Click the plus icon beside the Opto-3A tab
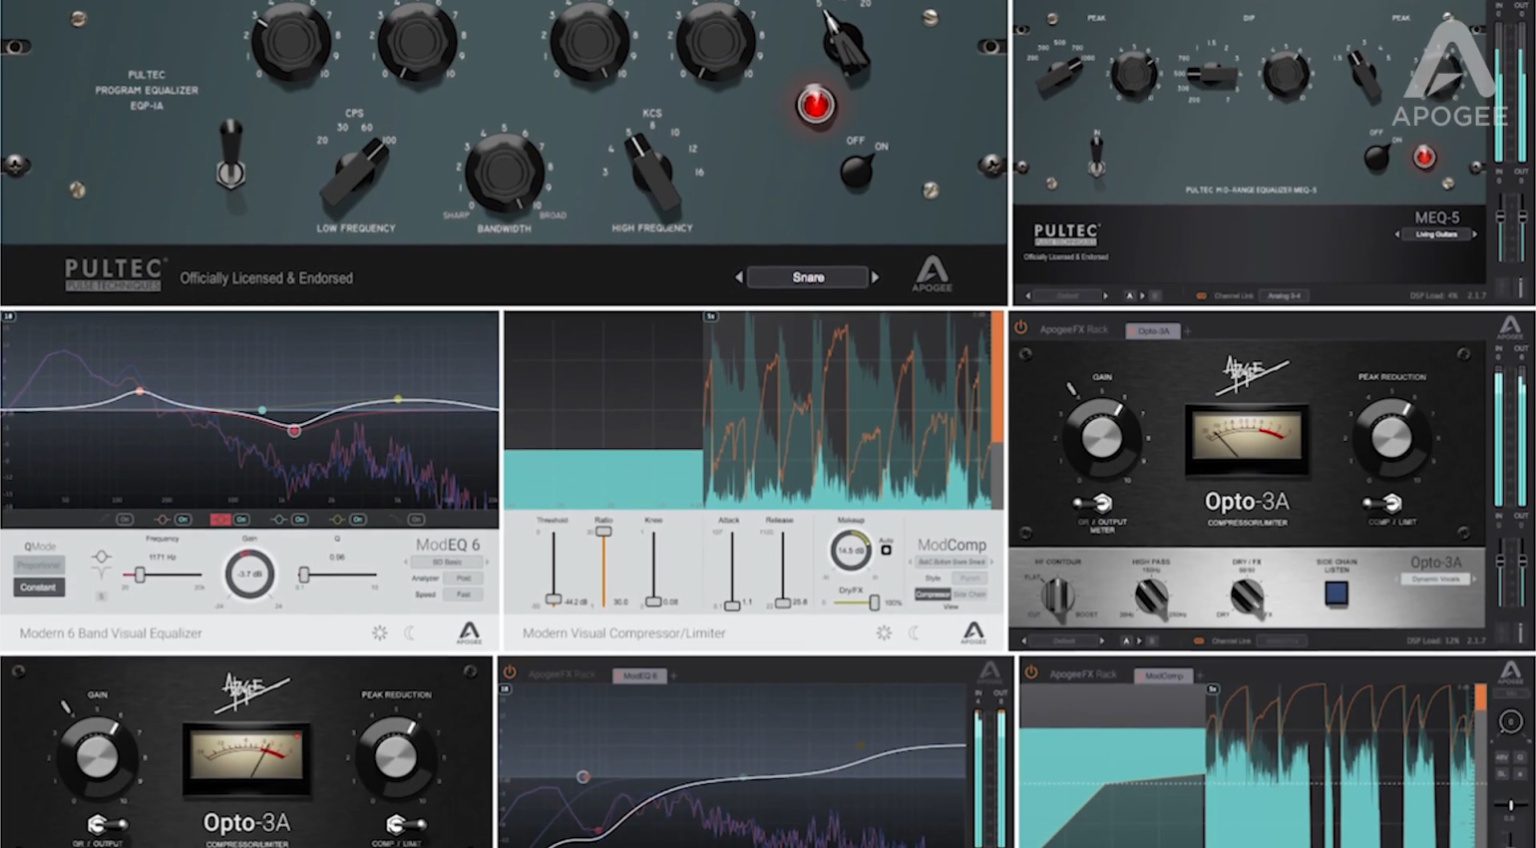This screenshot has height=848, width=1536. (x=1187, y=330)
